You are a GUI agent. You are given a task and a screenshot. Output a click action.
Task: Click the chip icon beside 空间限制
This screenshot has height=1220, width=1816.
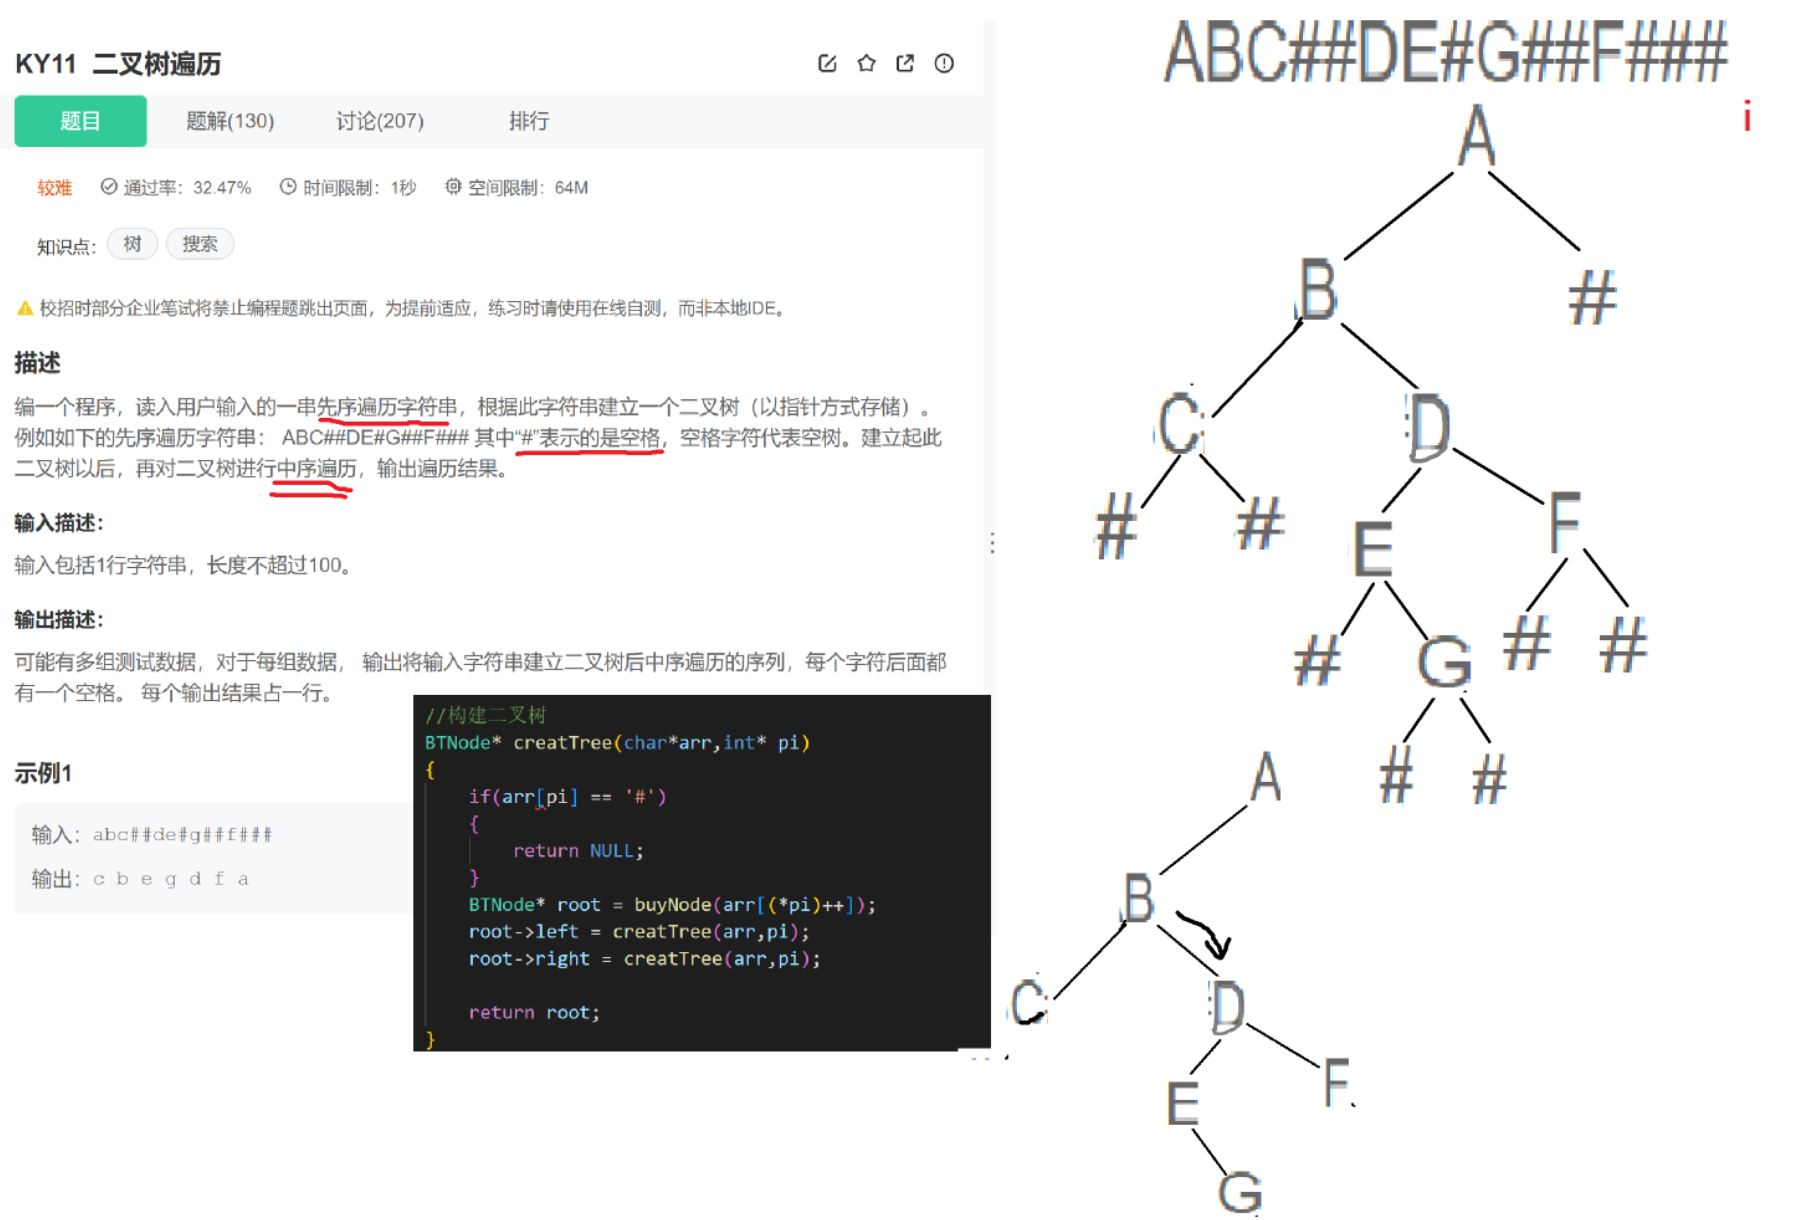(453, 186)
